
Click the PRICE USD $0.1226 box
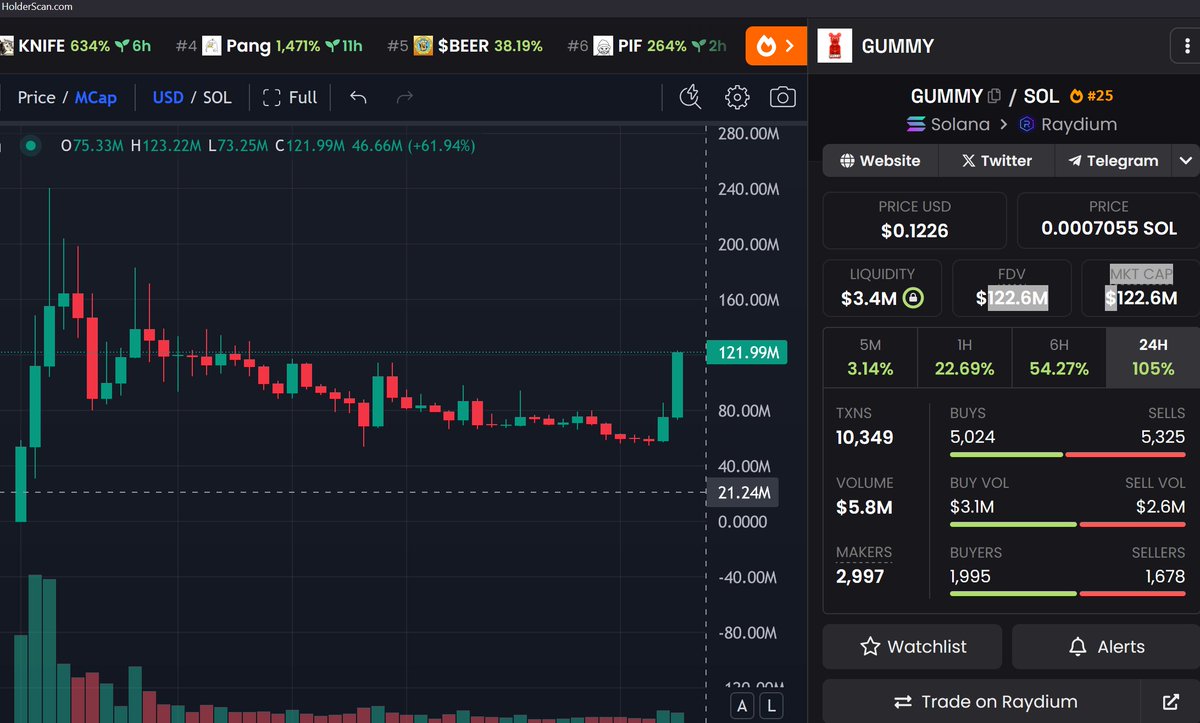914,220
